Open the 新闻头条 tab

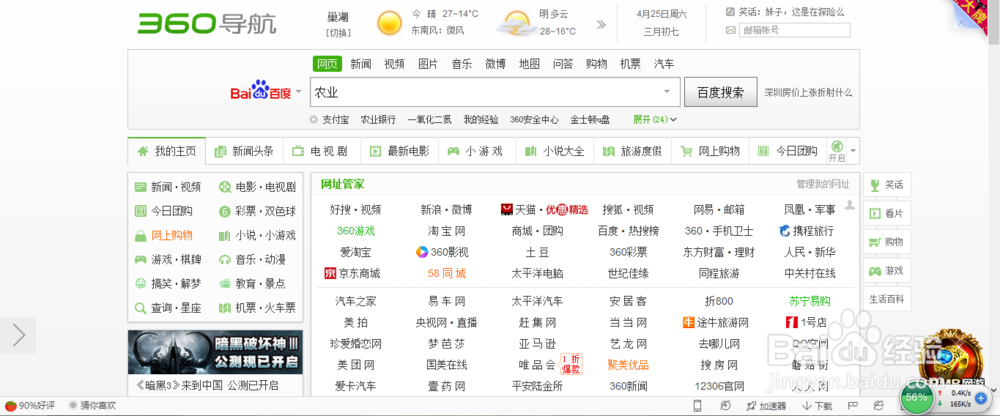pos(244,151)
